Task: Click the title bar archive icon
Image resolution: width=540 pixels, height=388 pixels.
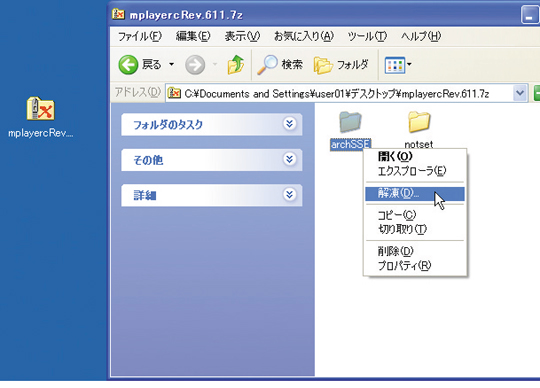Action: [118, 14]
